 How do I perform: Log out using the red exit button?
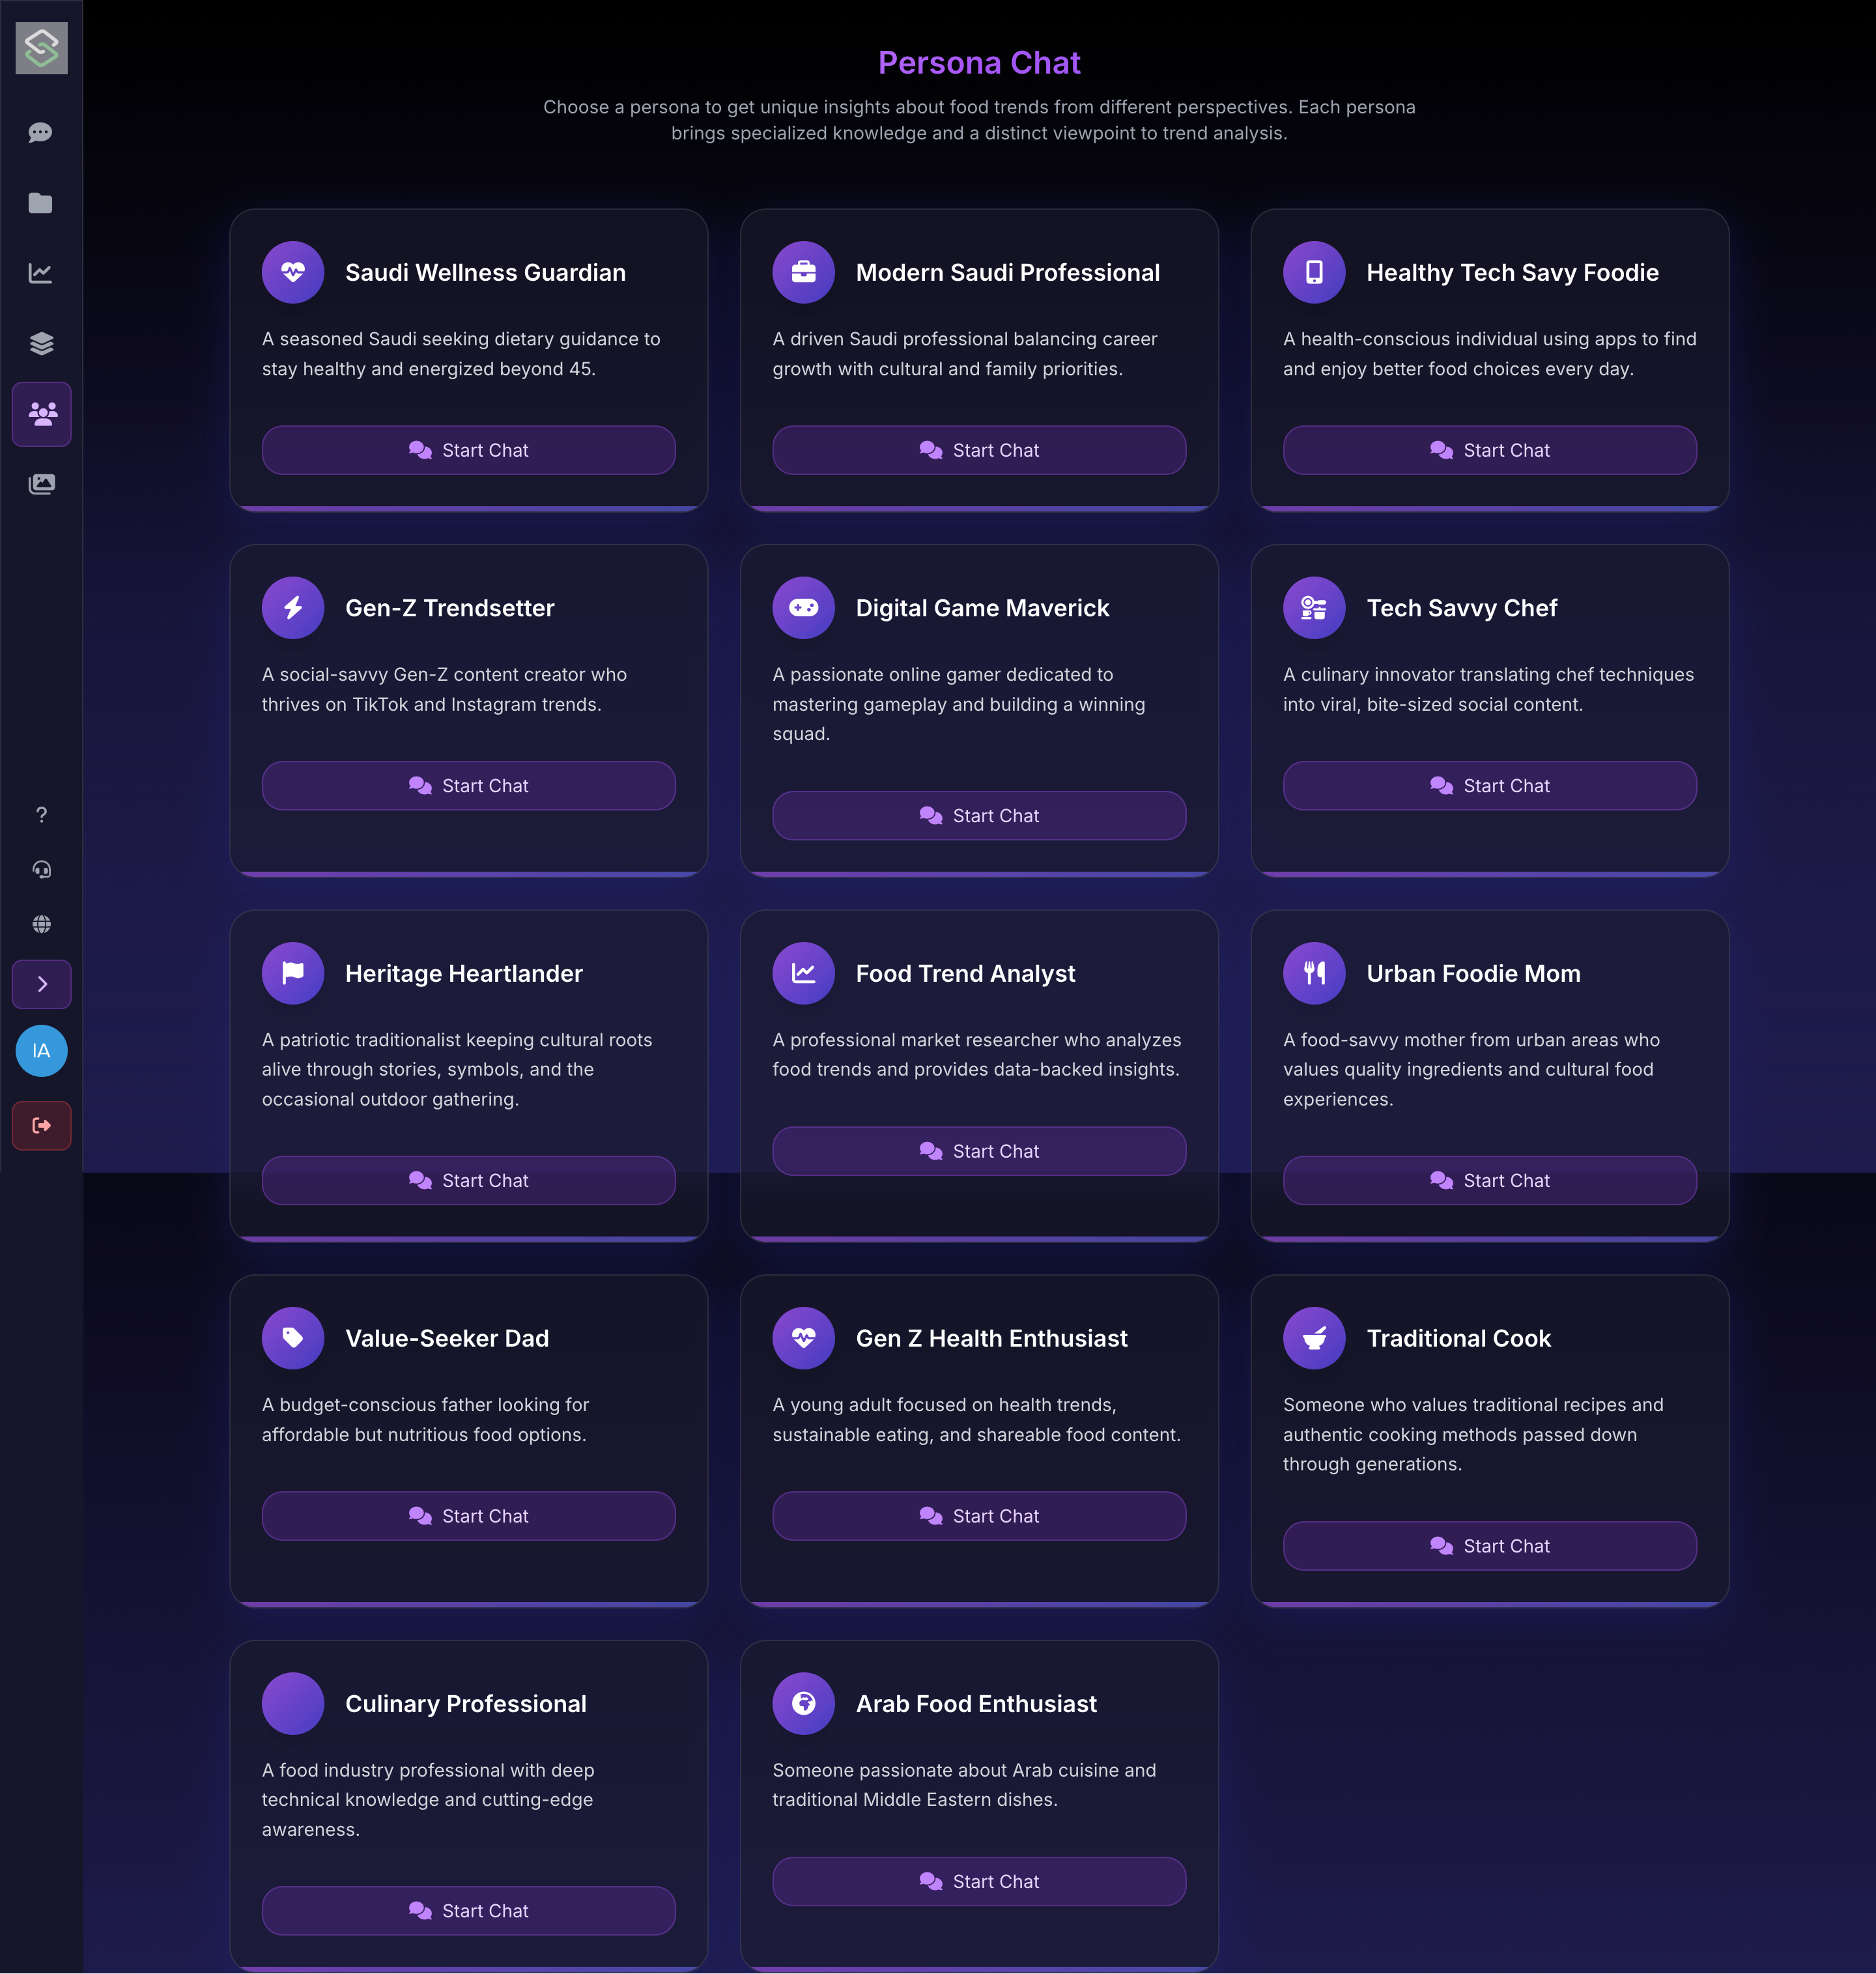click(x=41, y=1125)
